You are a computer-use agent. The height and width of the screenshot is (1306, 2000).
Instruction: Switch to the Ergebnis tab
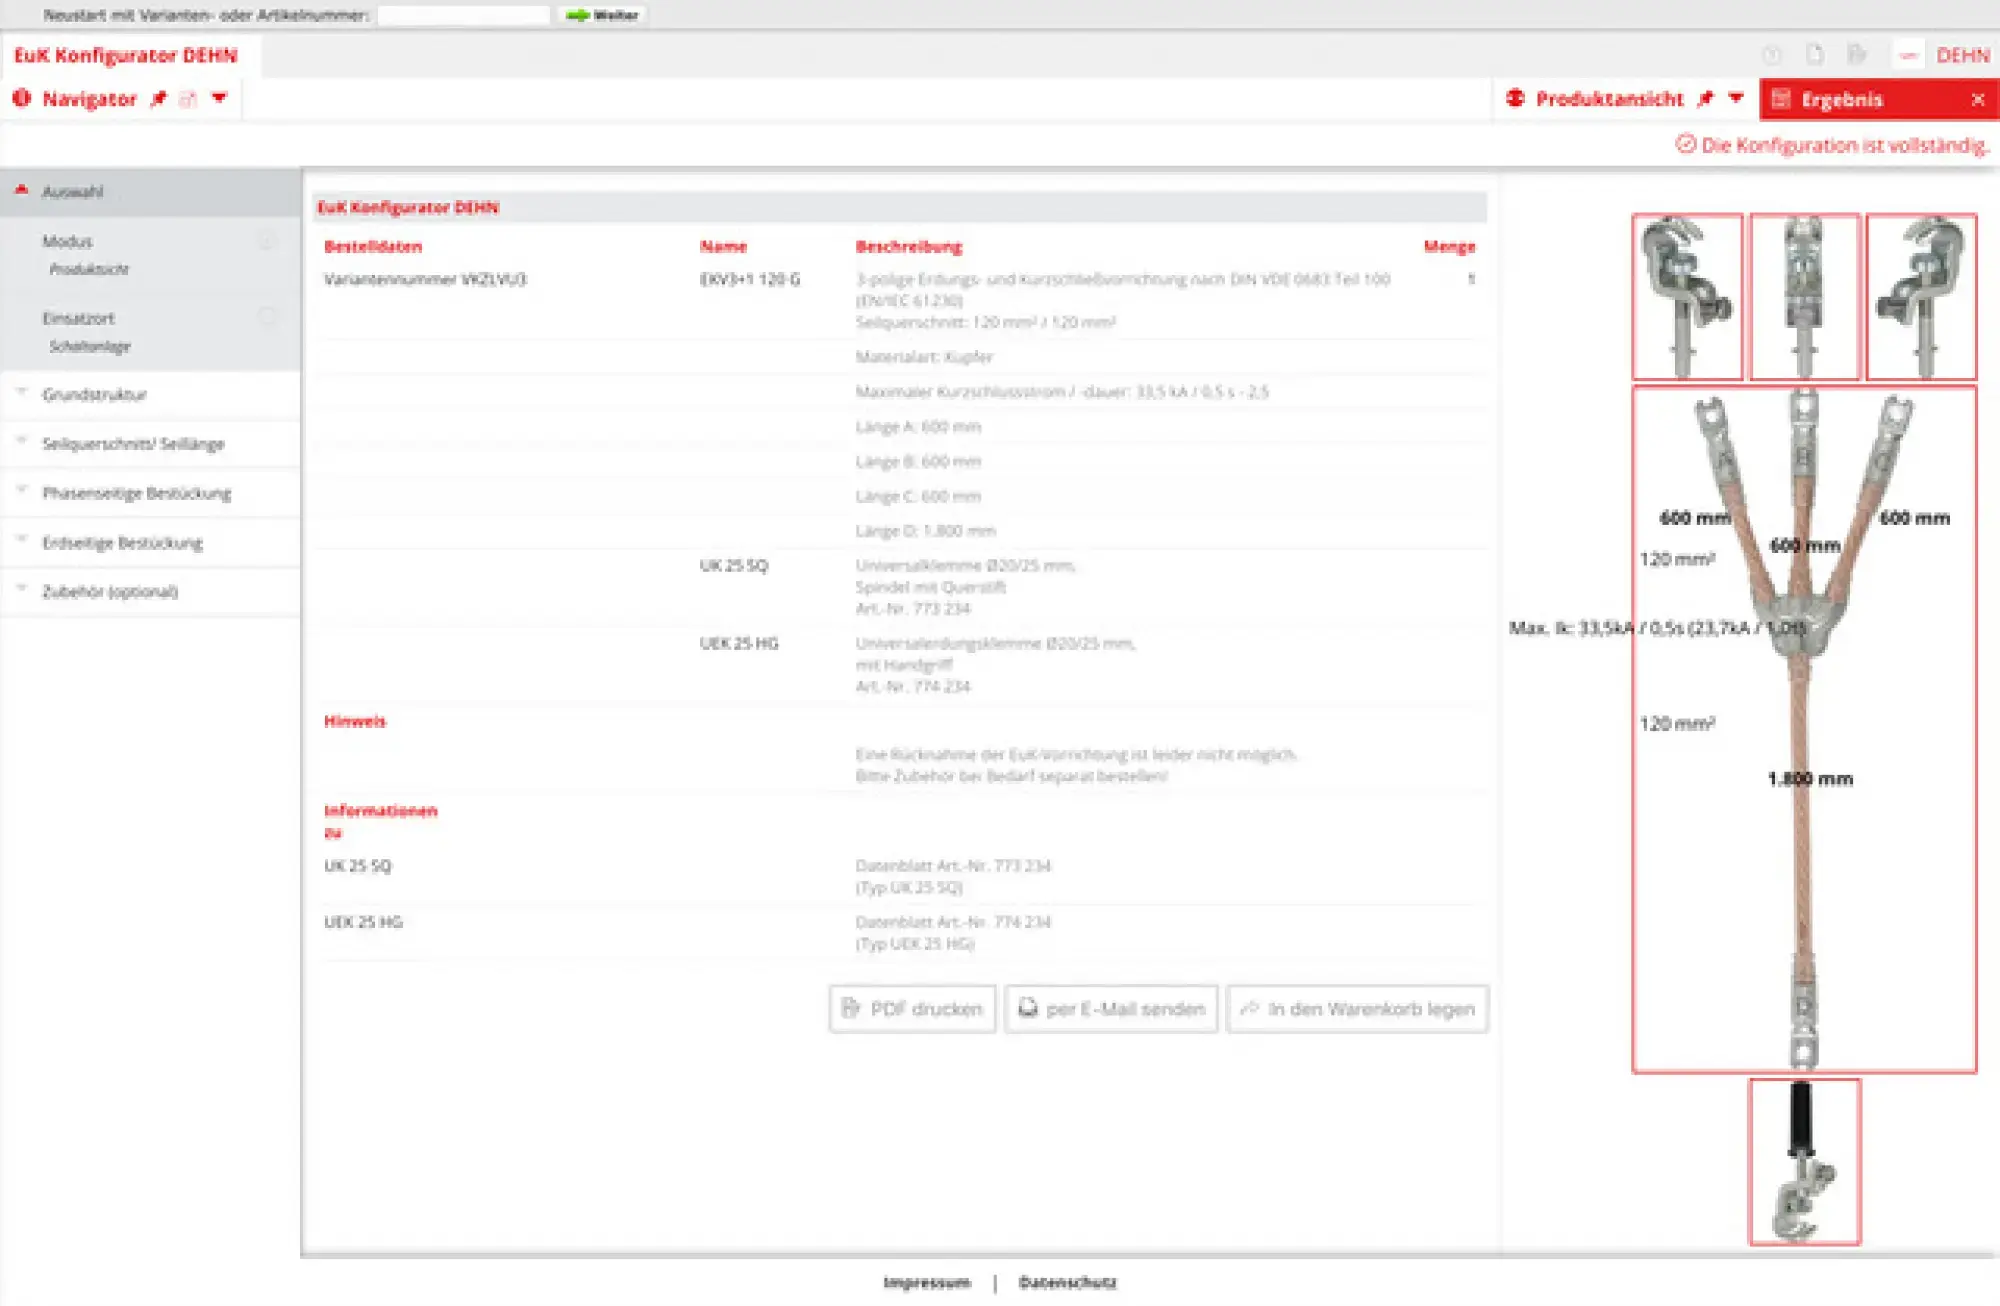(x=1841, y=99)
